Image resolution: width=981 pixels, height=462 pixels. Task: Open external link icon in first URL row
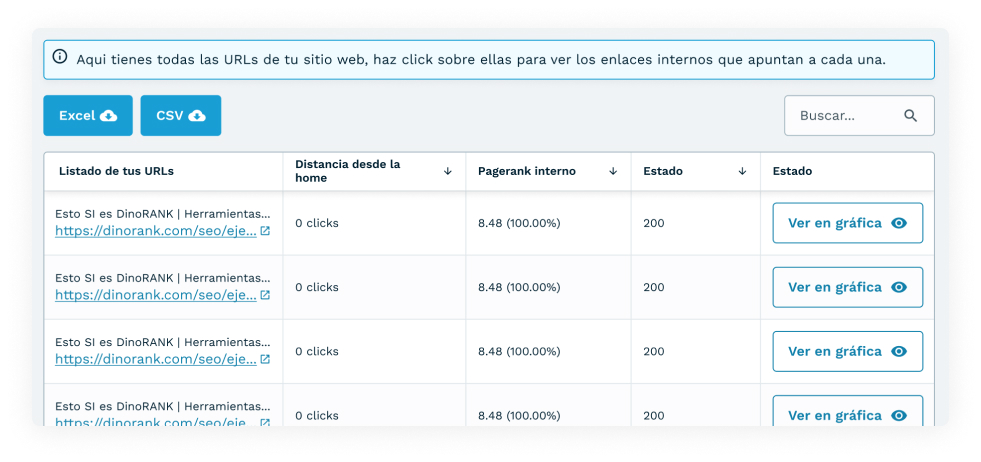pyautogui.click(x=265, y=231)
